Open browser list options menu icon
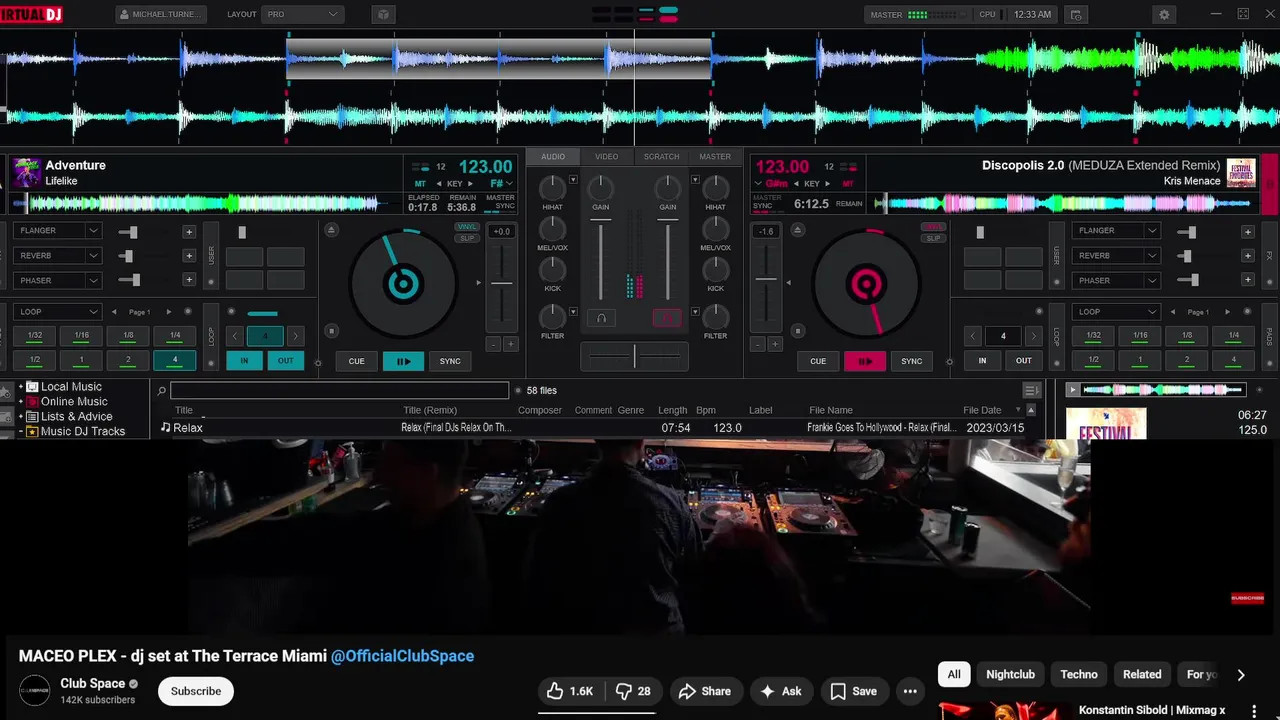1280x720 pixels. coord(1031,390)
